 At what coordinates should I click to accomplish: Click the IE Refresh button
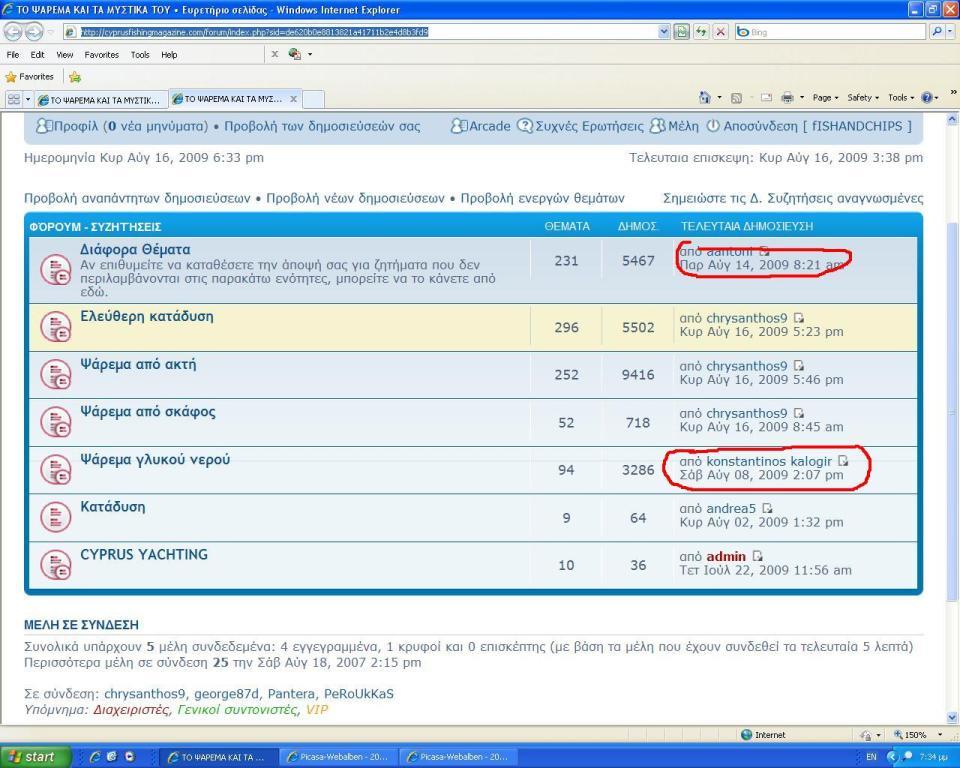tap(701, 32)
